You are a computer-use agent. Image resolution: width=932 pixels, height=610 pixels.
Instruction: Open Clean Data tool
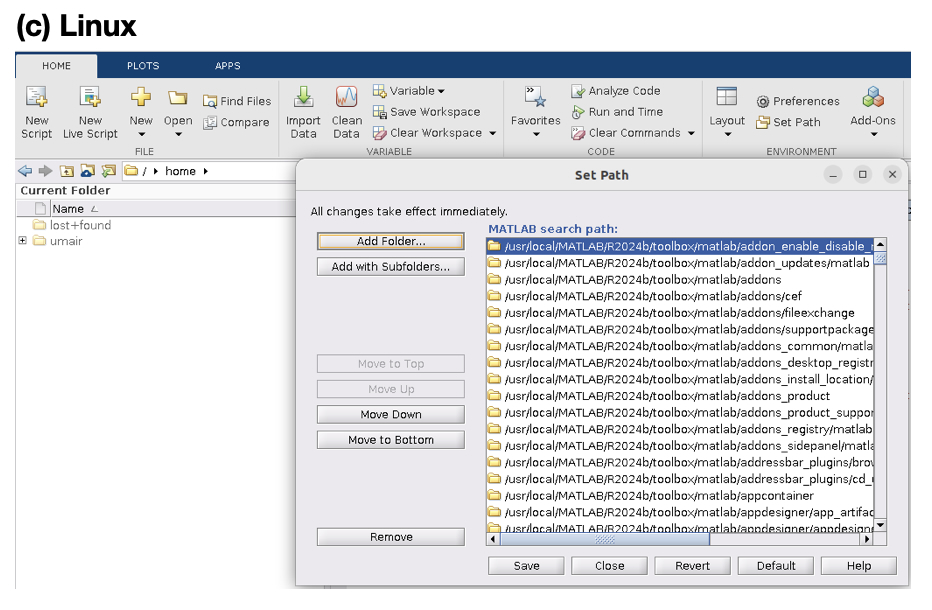coord(347,112)
